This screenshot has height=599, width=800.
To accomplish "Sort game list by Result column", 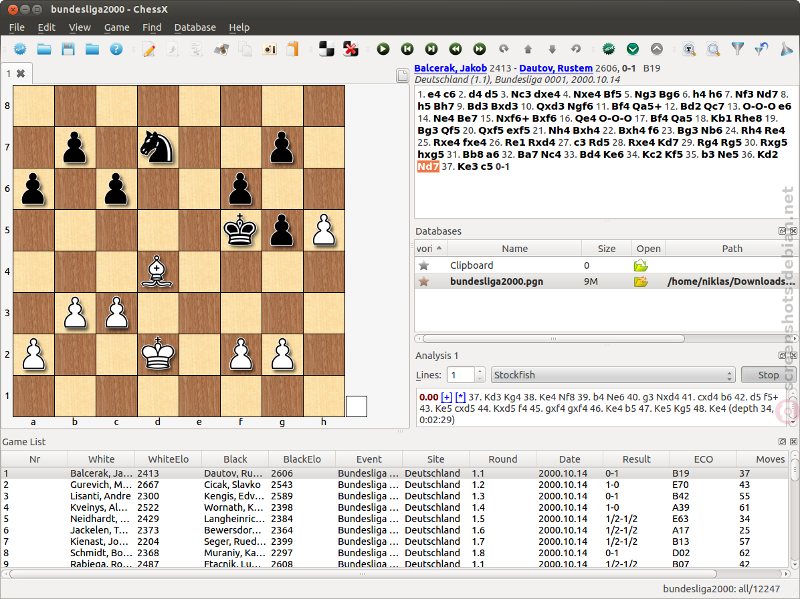I will click(636, 459).
